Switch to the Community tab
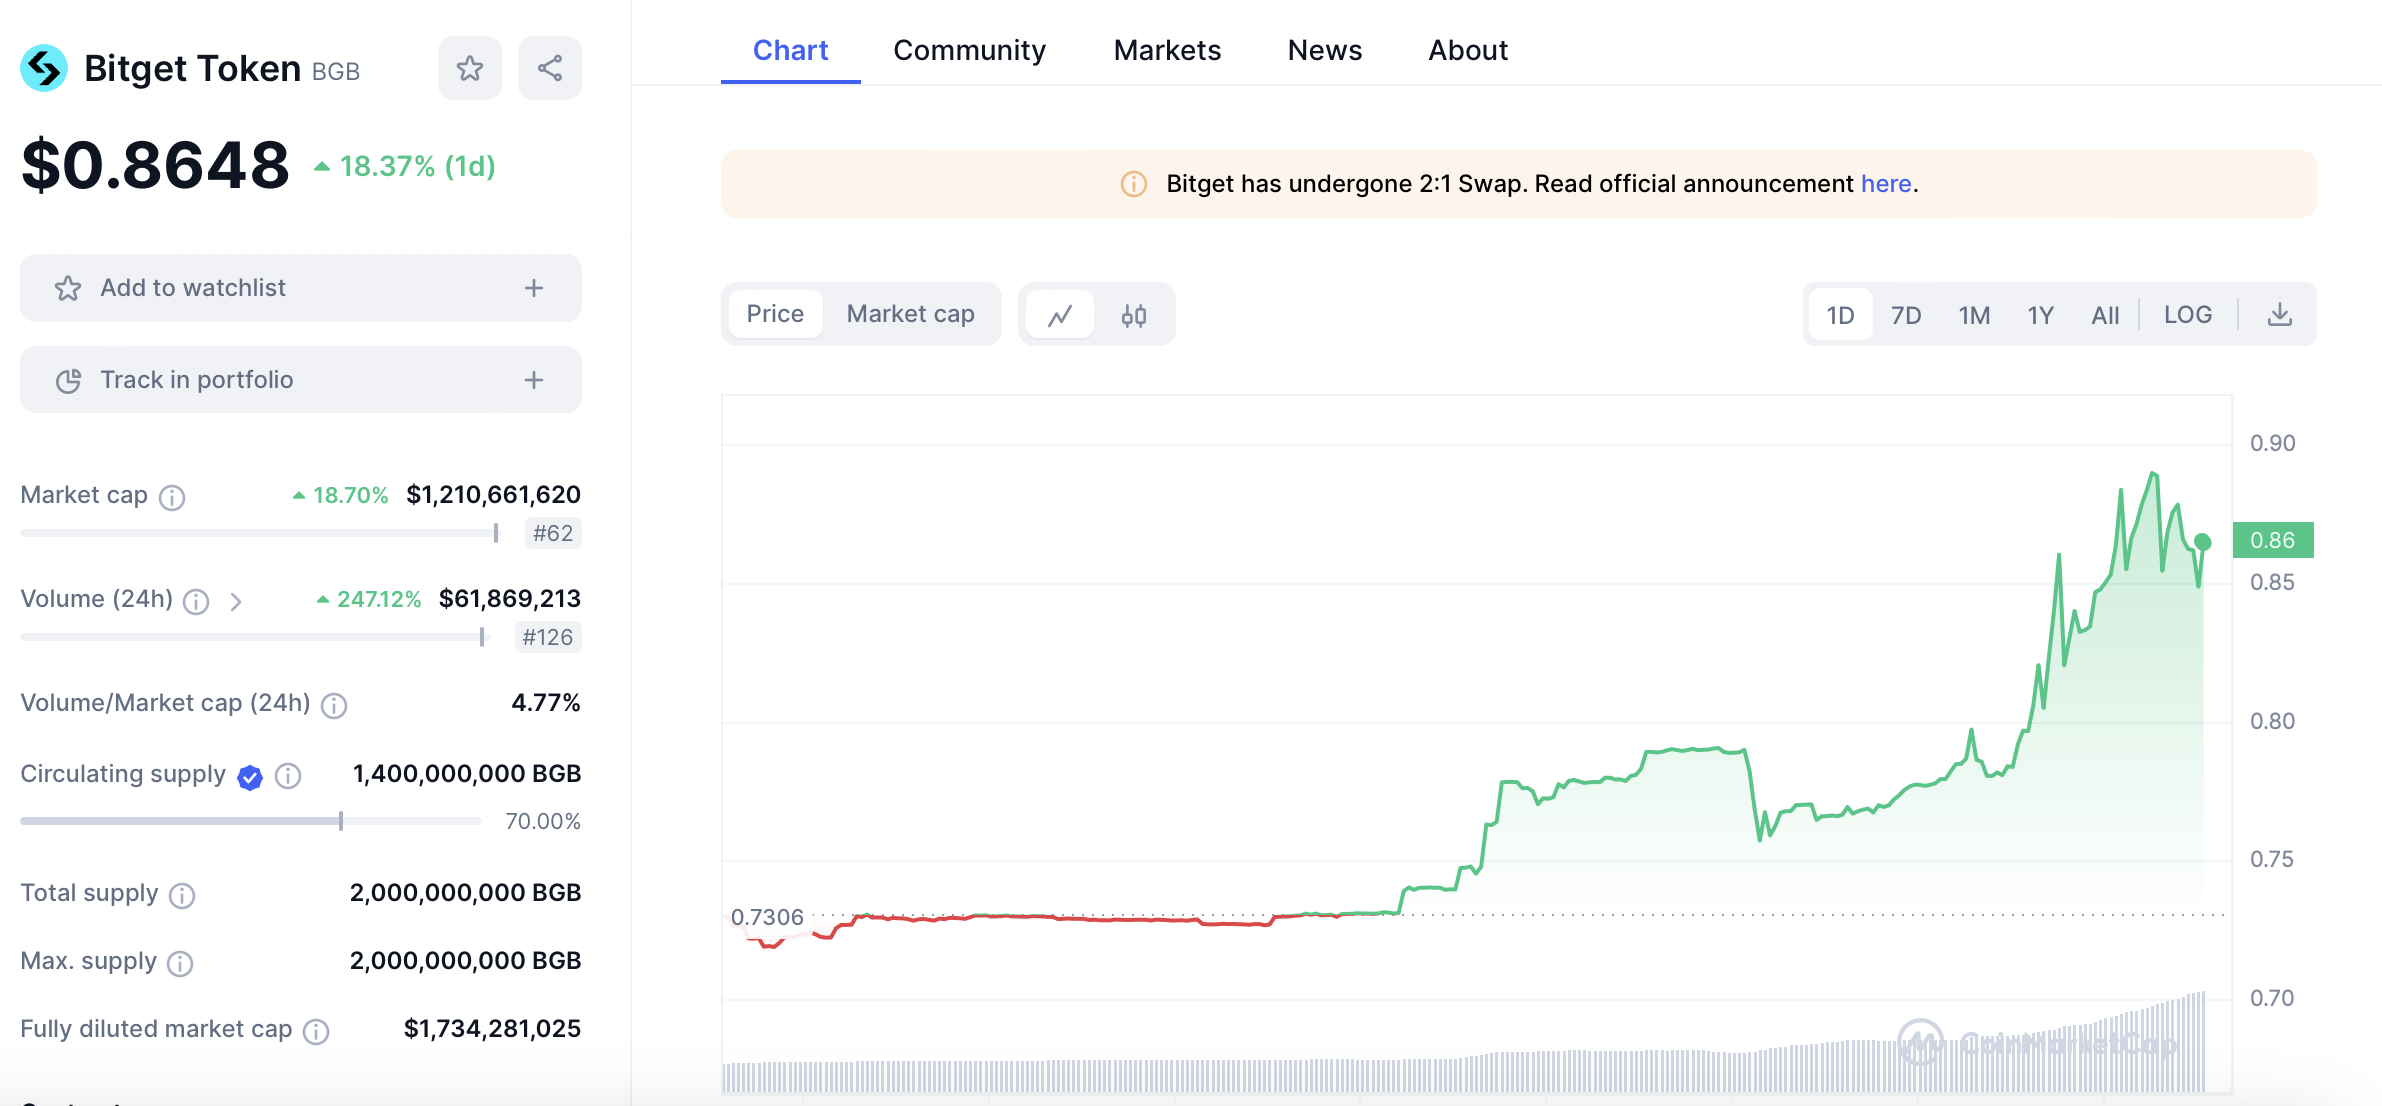The width and height of the screenshot is (2382, 1106). (969, 50)
